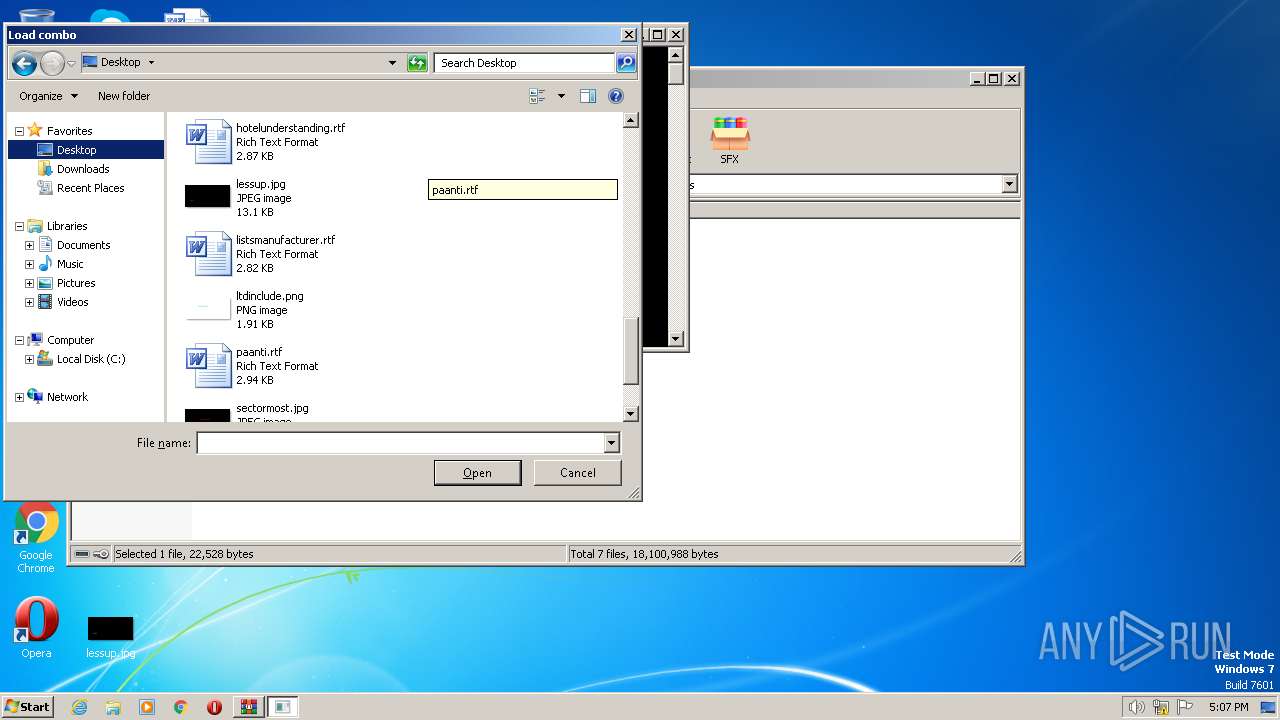Show the preview pane
Viewport: 1280px width, 720px height.
coord(588,96)
